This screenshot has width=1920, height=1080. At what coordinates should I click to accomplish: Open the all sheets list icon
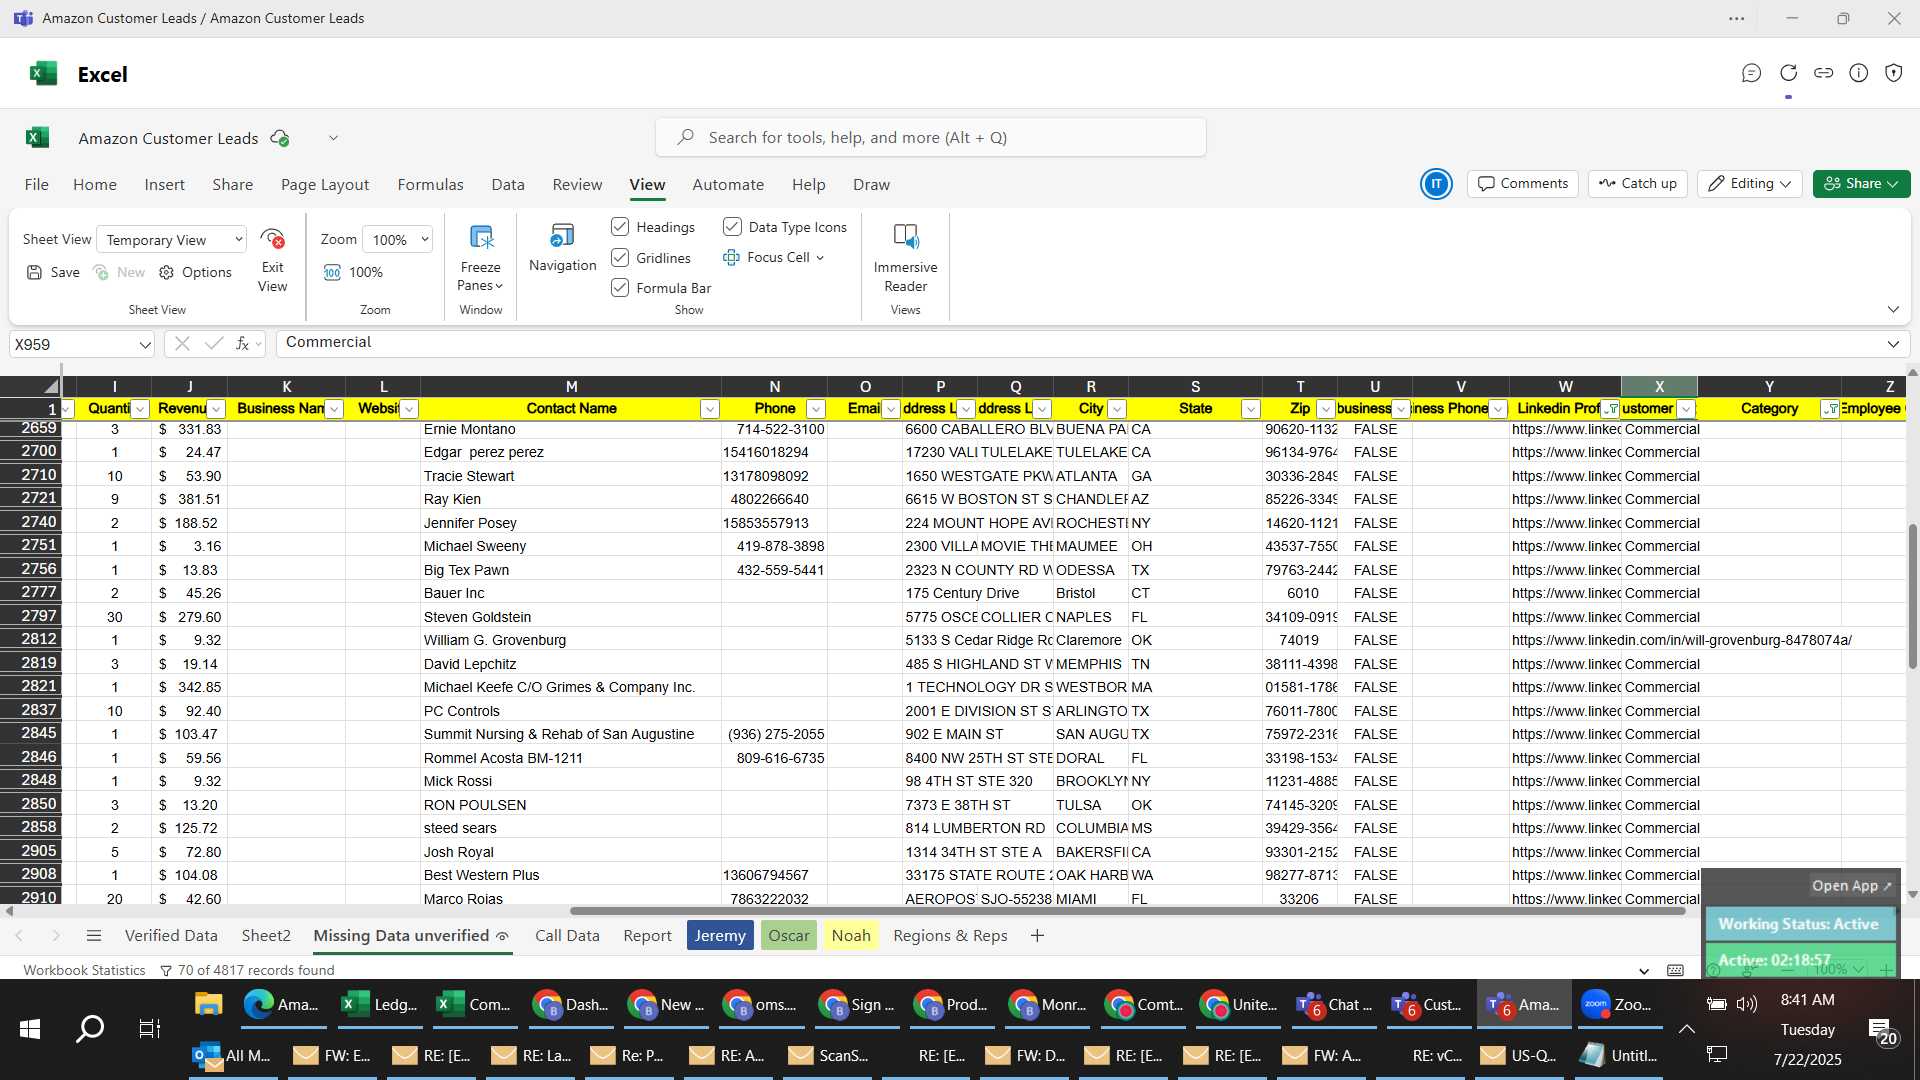tap(94, 936)
